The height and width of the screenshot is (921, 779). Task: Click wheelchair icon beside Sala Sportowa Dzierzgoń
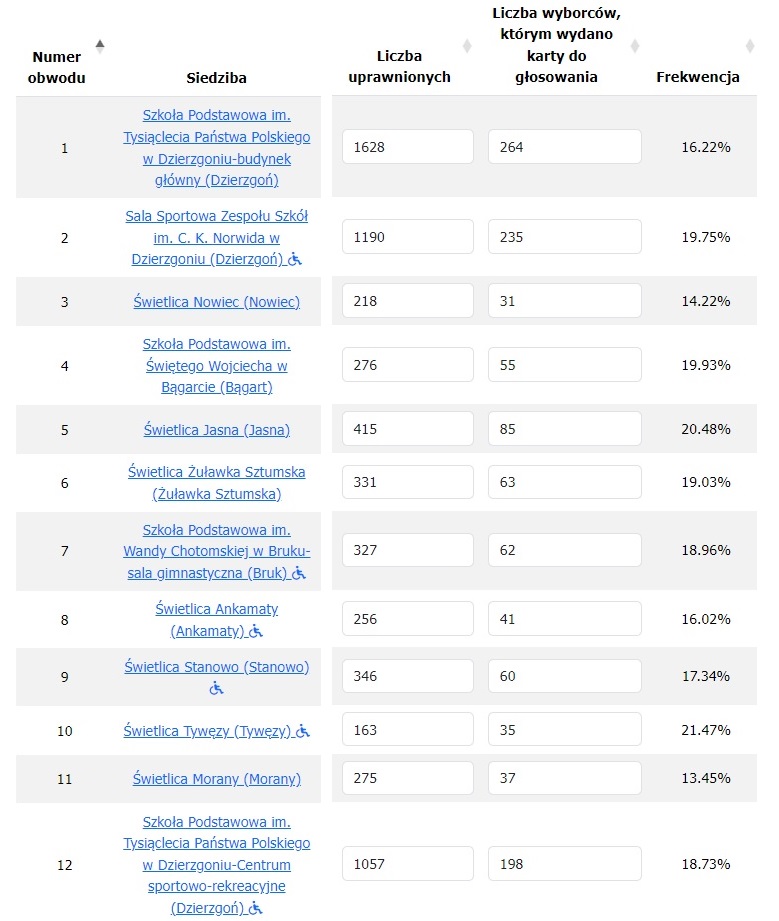click(295, 258)
